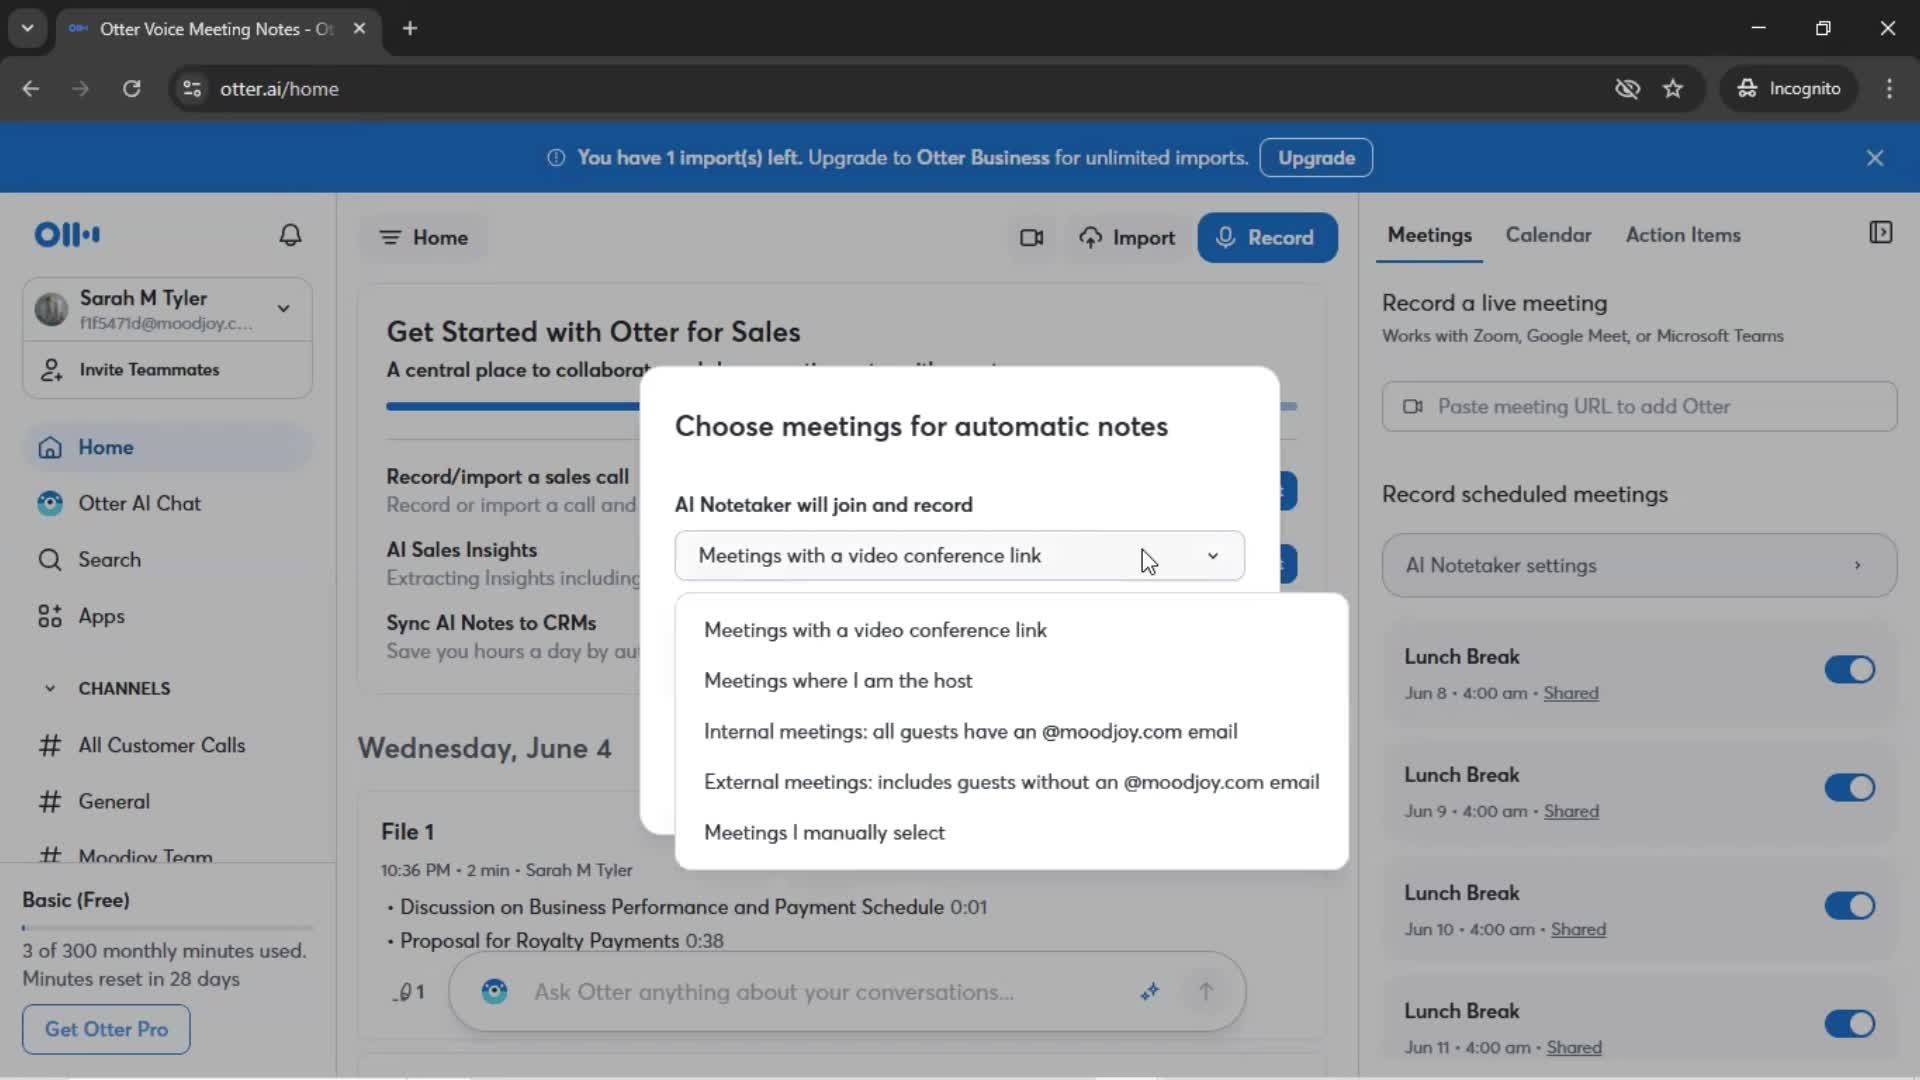Open the File 1 conversation

(x=407, y=832)
